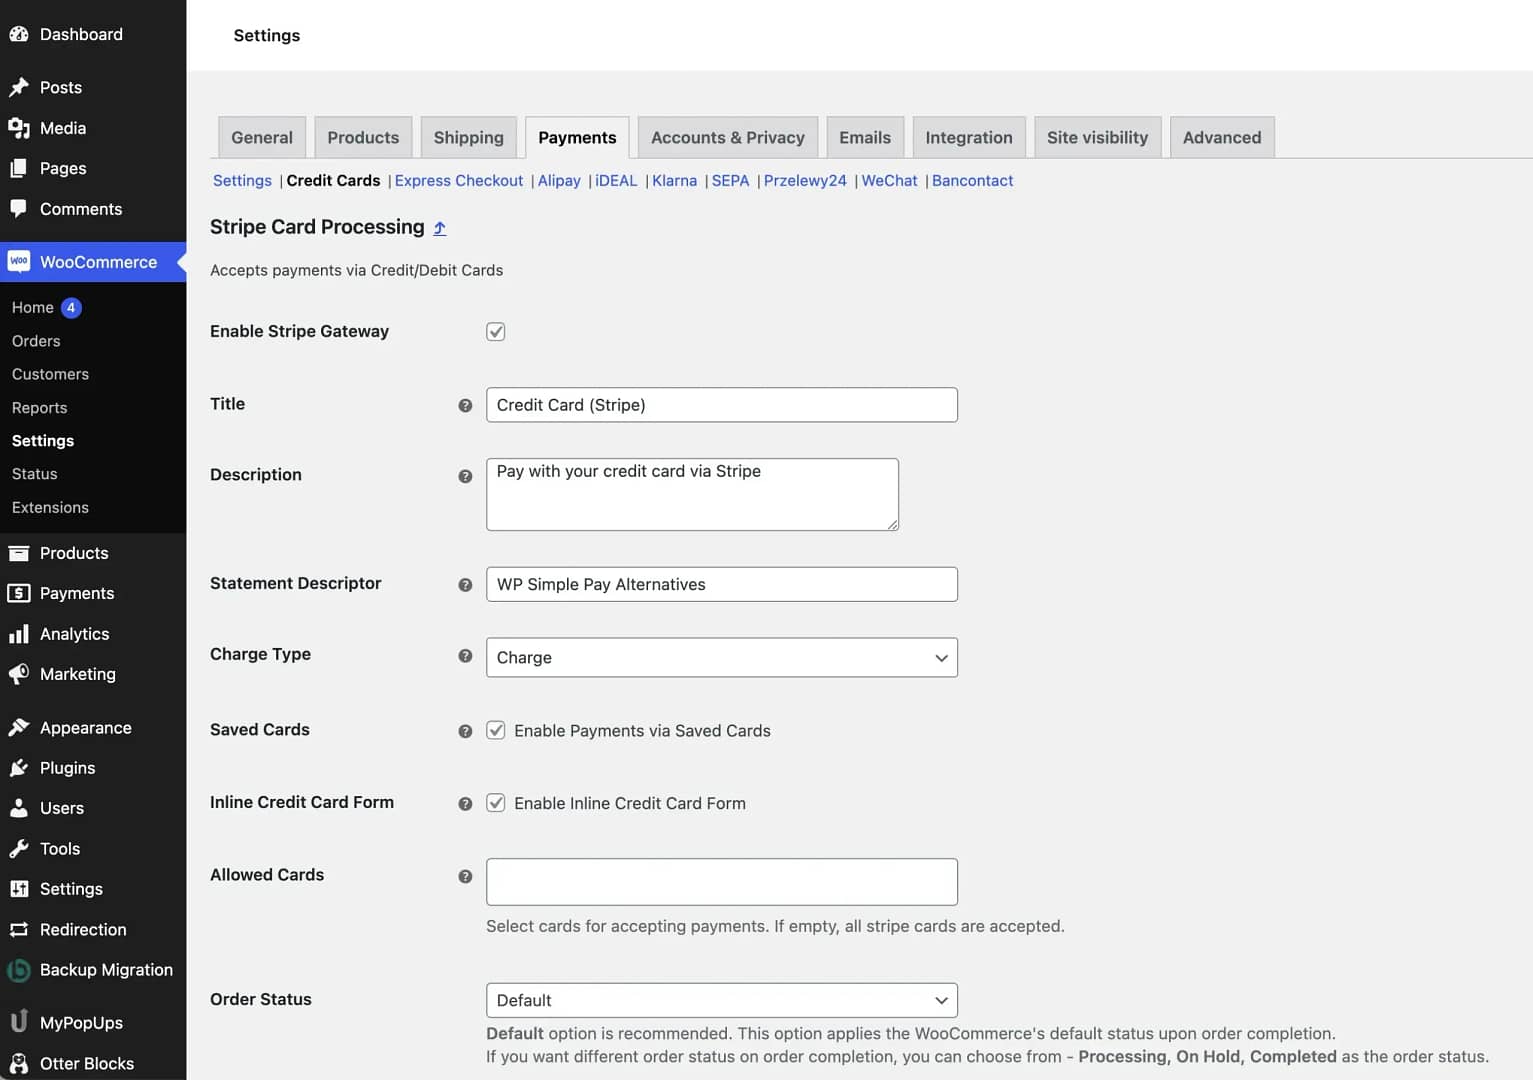Click the Otter Blocks icon

[x=19, y=1063]
